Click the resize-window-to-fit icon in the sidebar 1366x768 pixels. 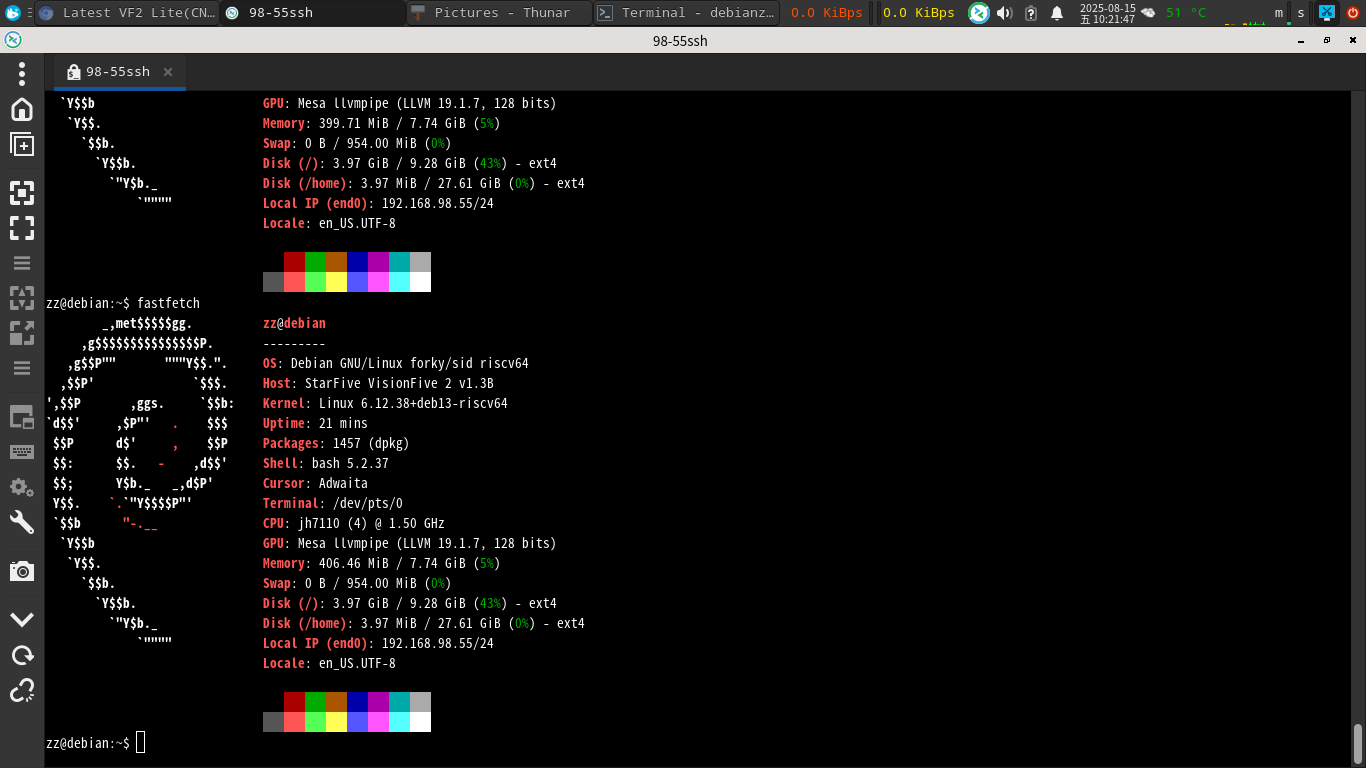(x=22, y=193)
